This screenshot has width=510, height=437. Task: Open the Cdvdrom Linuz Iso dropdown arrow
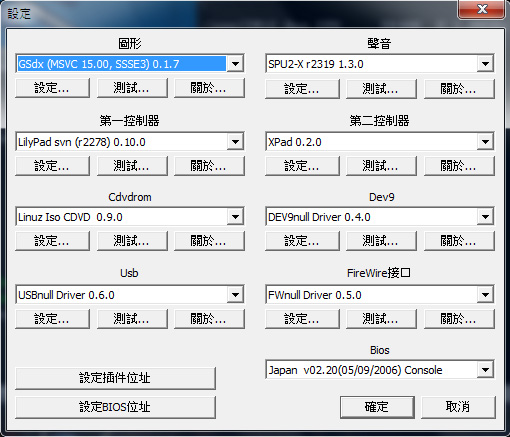(x=235, y=217)
